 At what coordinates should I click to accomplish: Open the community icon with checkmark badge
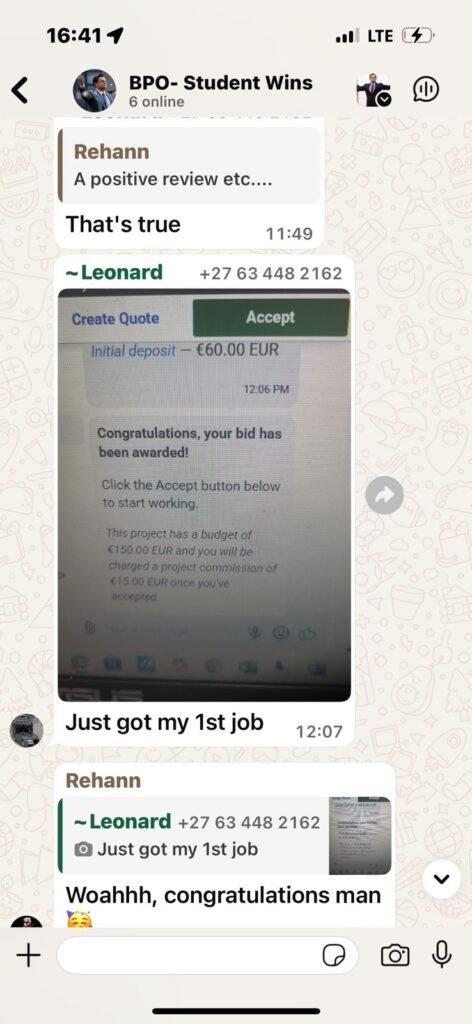pos(373,90)
